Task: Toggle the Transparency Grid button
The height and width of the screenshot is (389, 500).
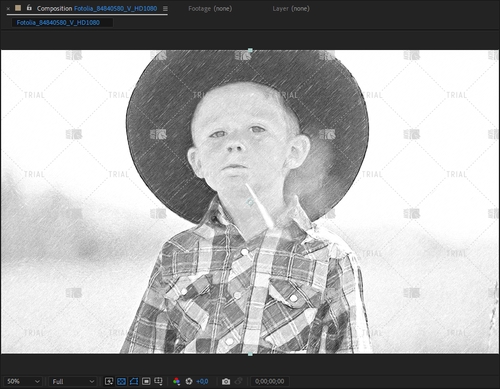Action: (121, 381)
